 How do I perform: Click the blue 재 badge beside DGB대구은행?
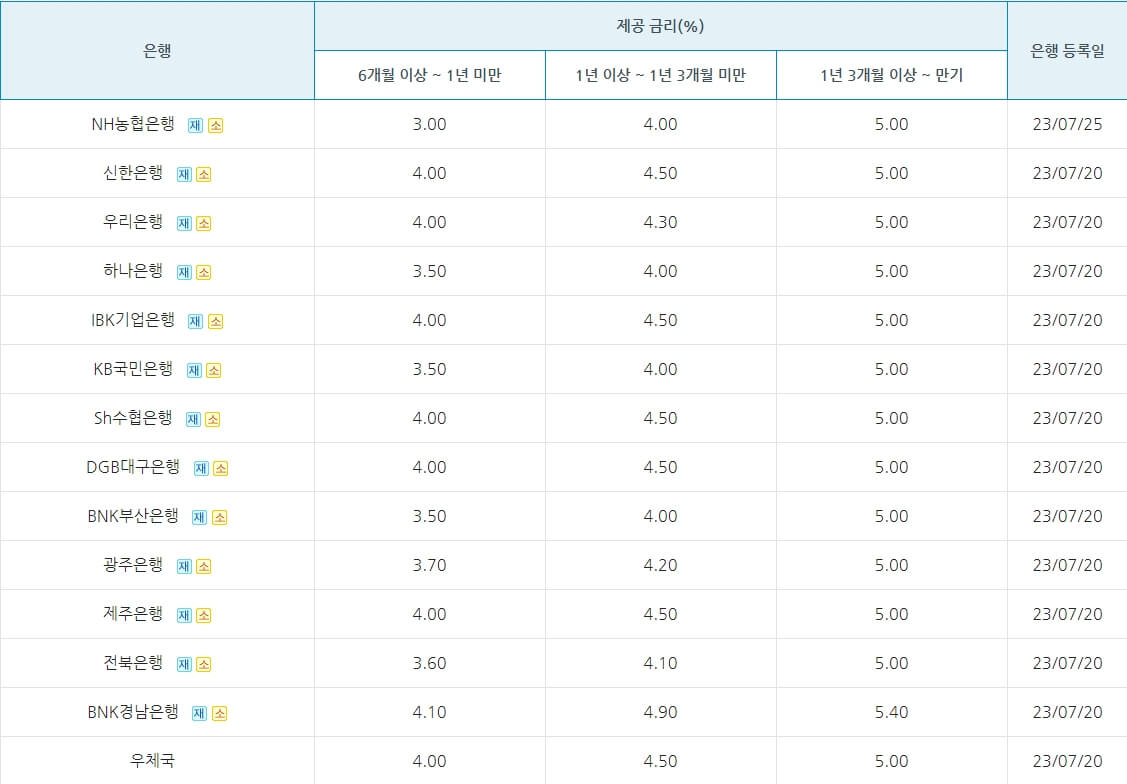click(x=201, y=469)
